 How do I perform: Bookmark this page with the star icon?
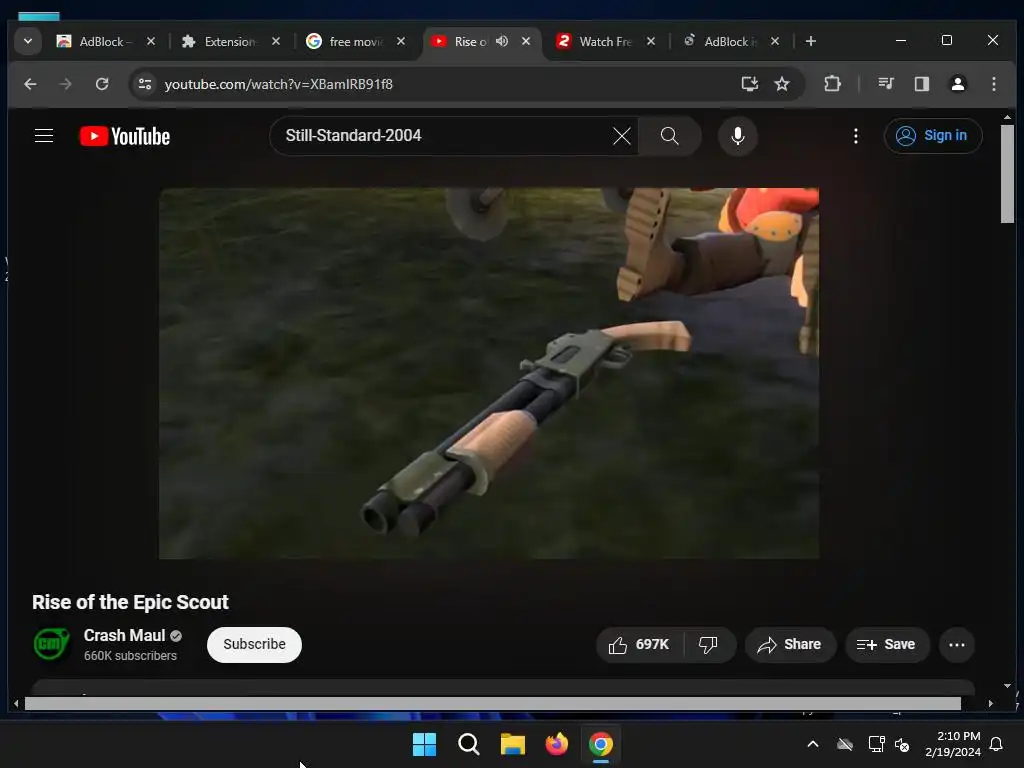[782, 84]
